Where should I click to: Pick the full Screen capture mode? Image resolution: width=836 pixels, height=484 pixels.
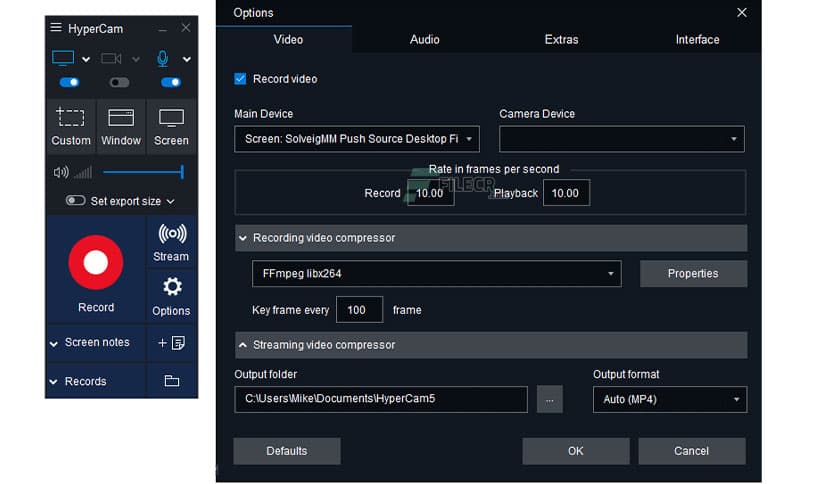tap(171, 127)
